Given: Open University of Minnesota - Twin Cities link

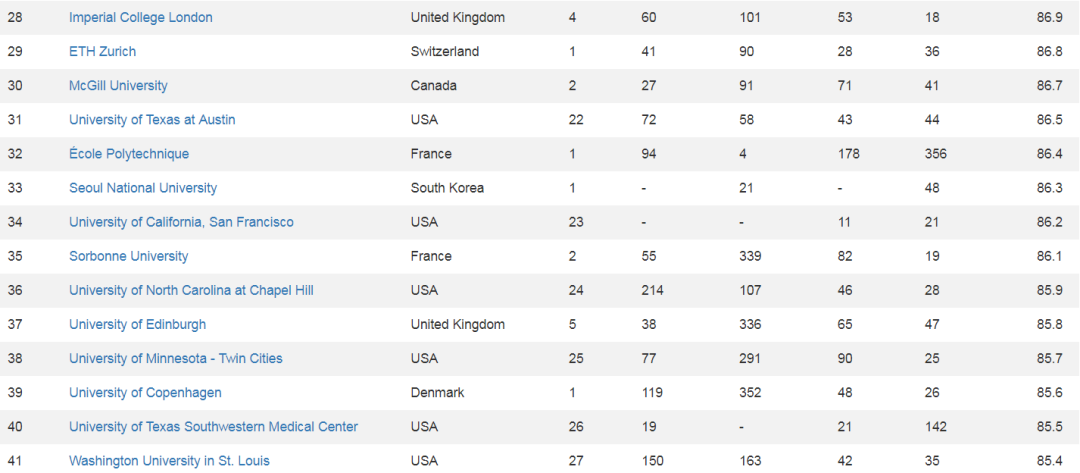Looking at the screenshot, I should pos(176,359).
